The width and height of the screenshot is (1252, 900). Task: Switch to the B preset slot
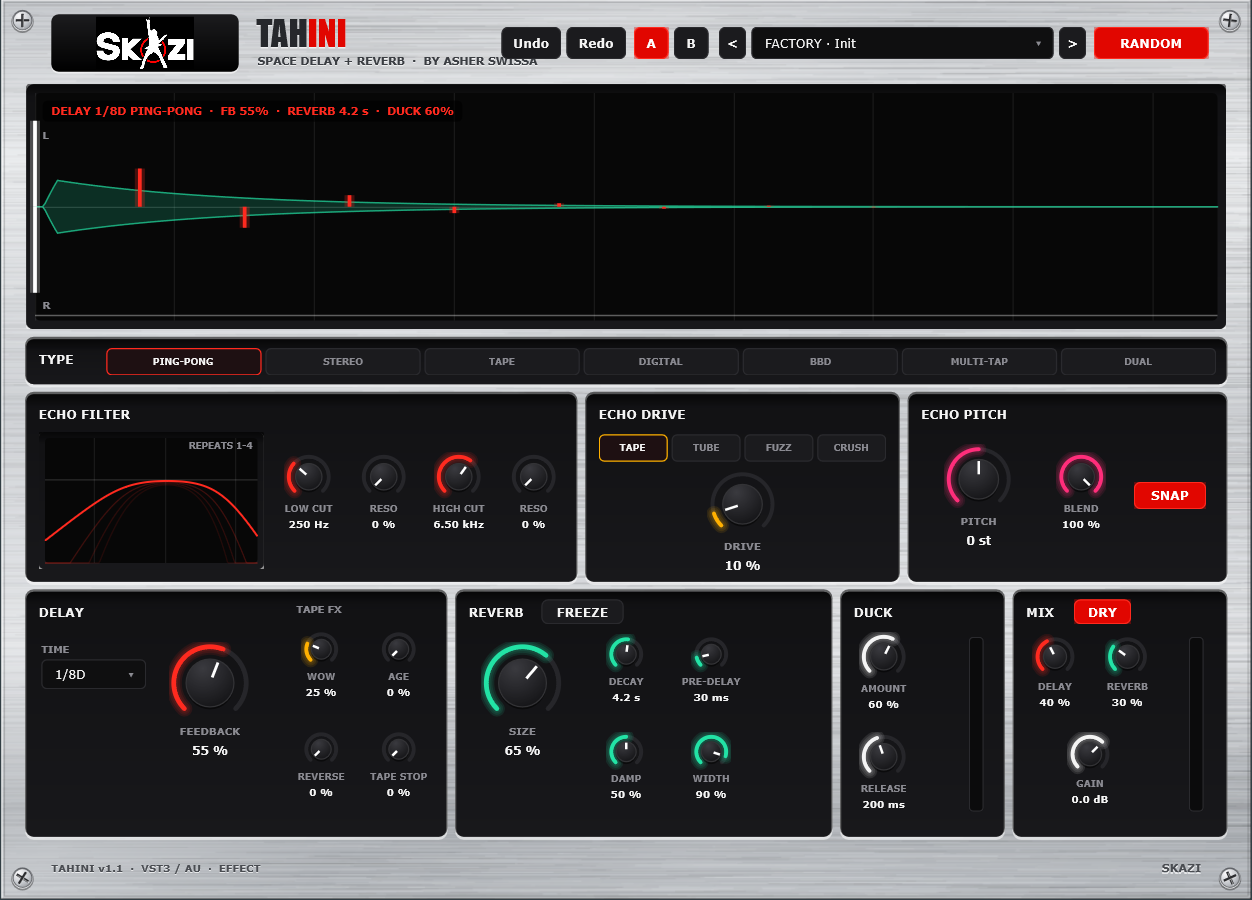(691, 43)
